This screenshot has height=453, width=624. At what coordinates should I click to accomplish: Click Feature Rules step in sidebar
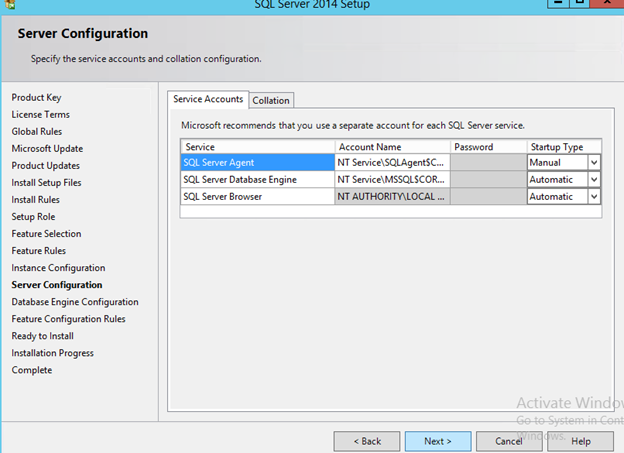tap(39, 251)
